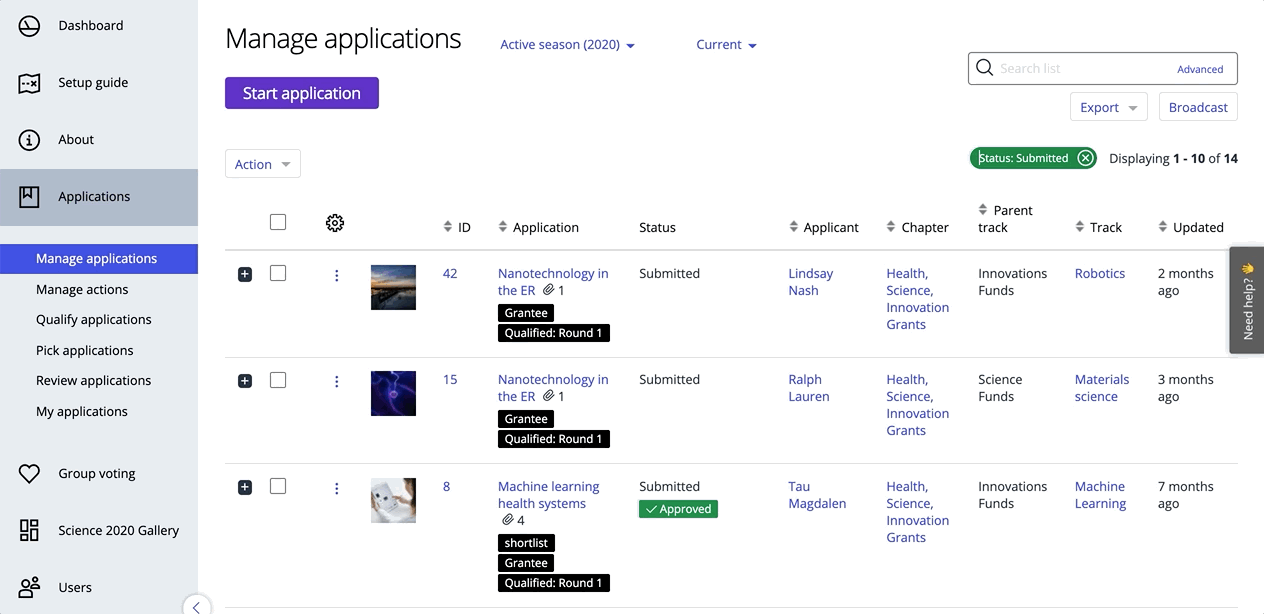This screenshot has width=1264, height=614.
Task: Check the box for Machine learning health systems
Action: (278, 487)
